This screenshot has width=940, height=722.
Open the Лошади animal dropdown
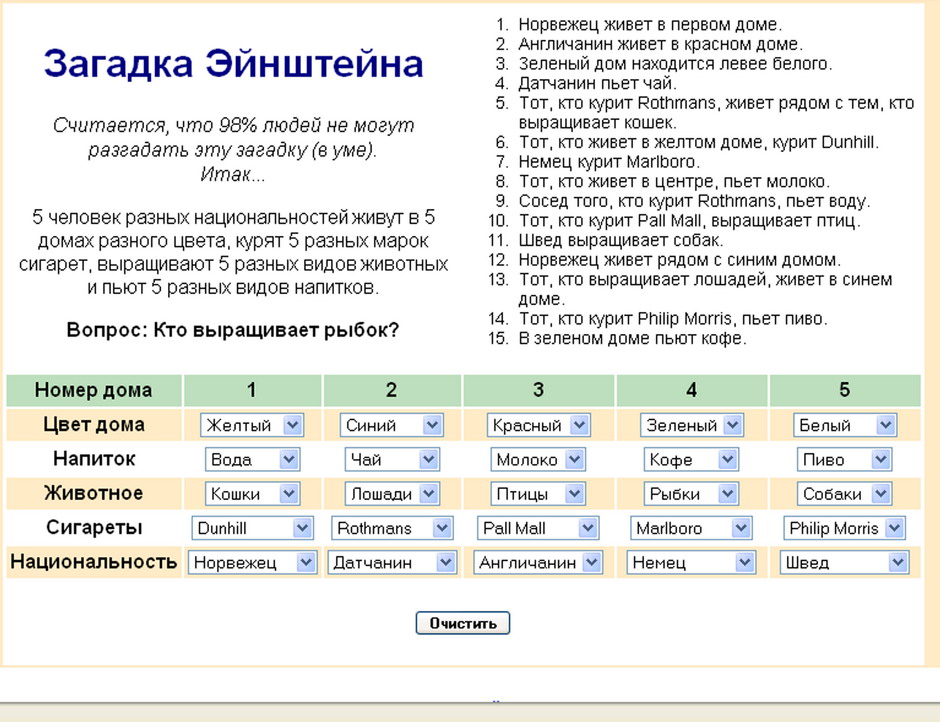coord(391,494)
